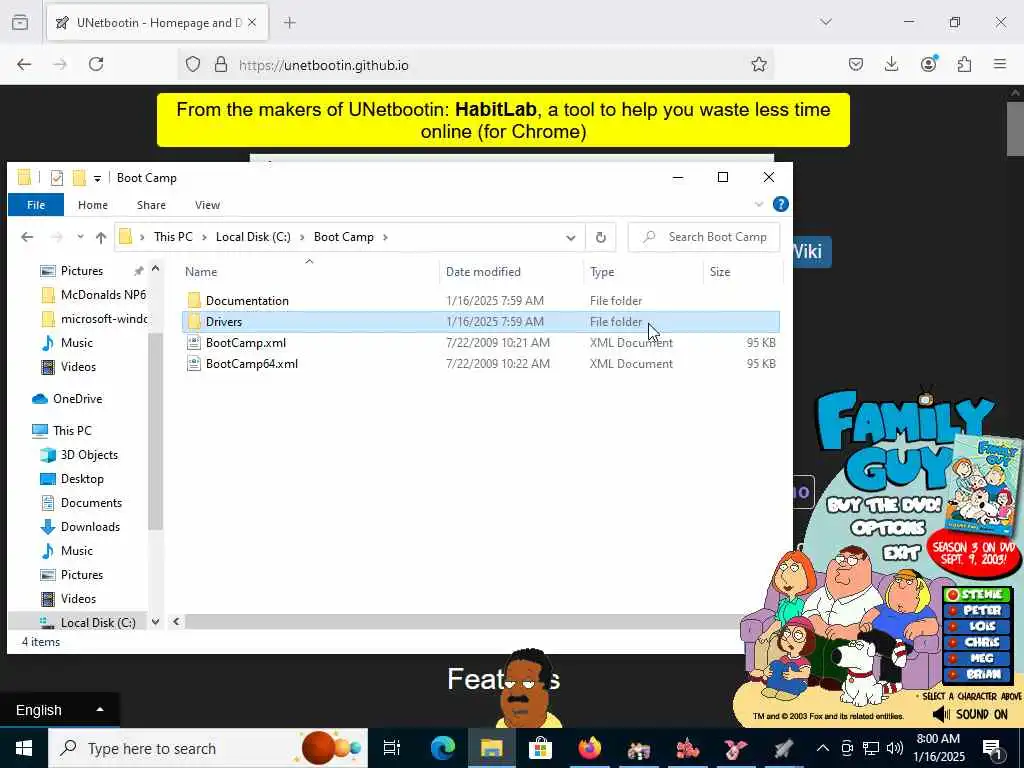Click the Windows Start button

pyautogui.click(x=24, y=748)
